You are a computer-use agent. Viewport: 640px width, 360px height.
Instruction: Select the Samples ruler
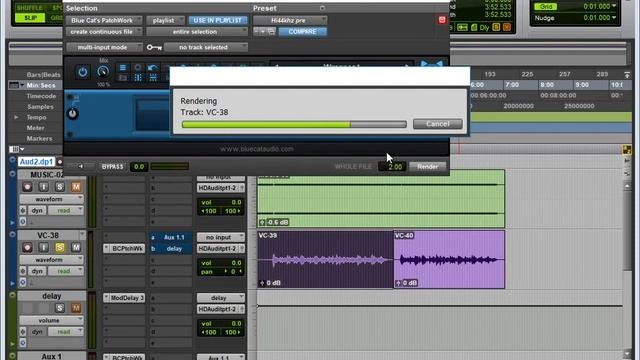pyautogui.click(x=40, y=107)
